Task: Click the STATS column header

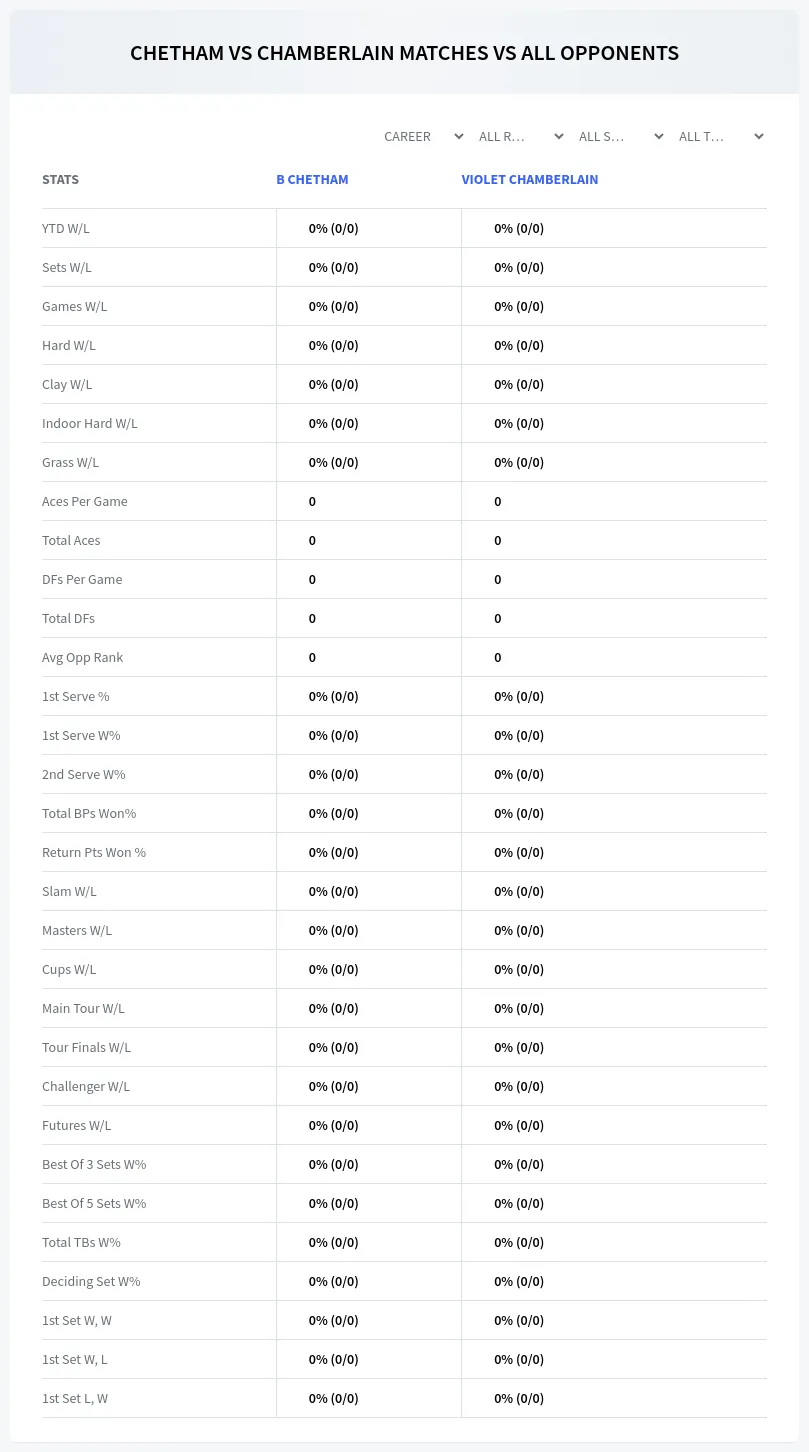Action: click(60, 180)
